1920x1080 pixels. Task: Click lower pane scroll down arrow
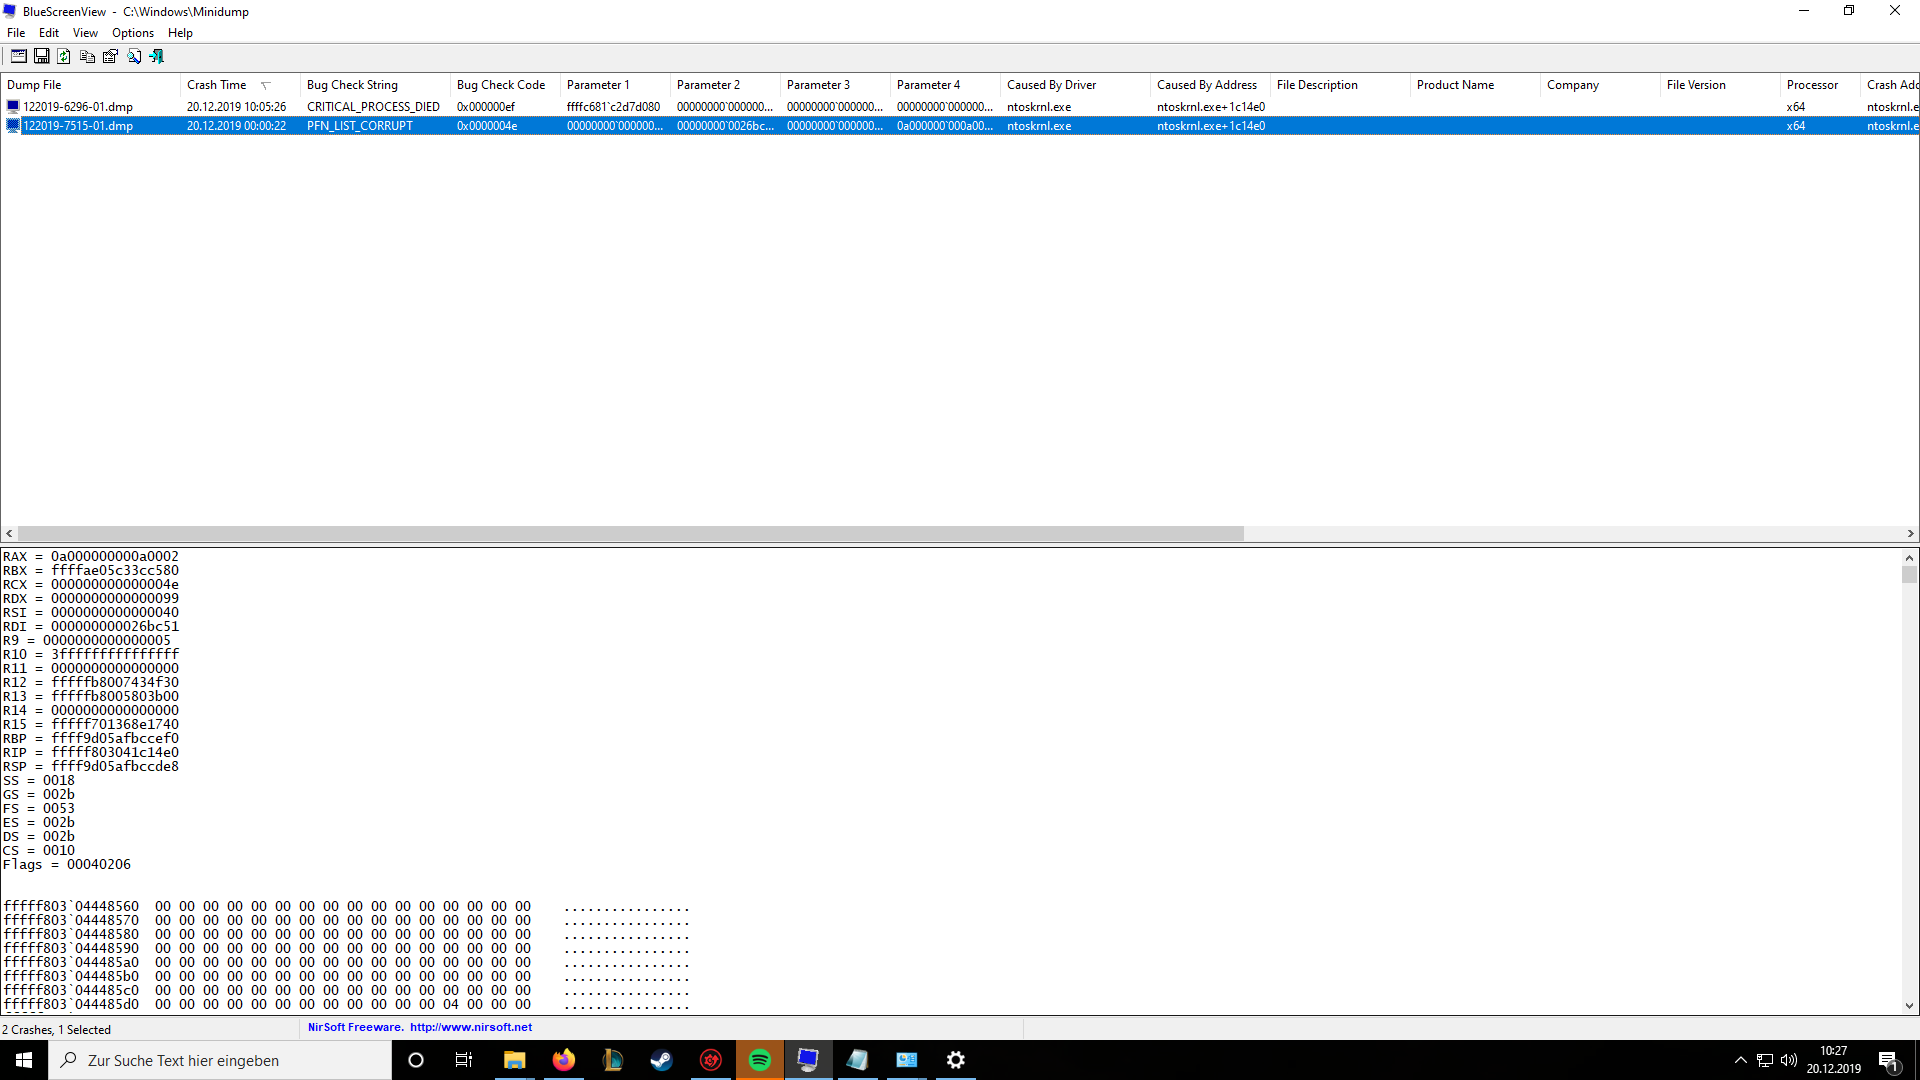(1909, 1006)
